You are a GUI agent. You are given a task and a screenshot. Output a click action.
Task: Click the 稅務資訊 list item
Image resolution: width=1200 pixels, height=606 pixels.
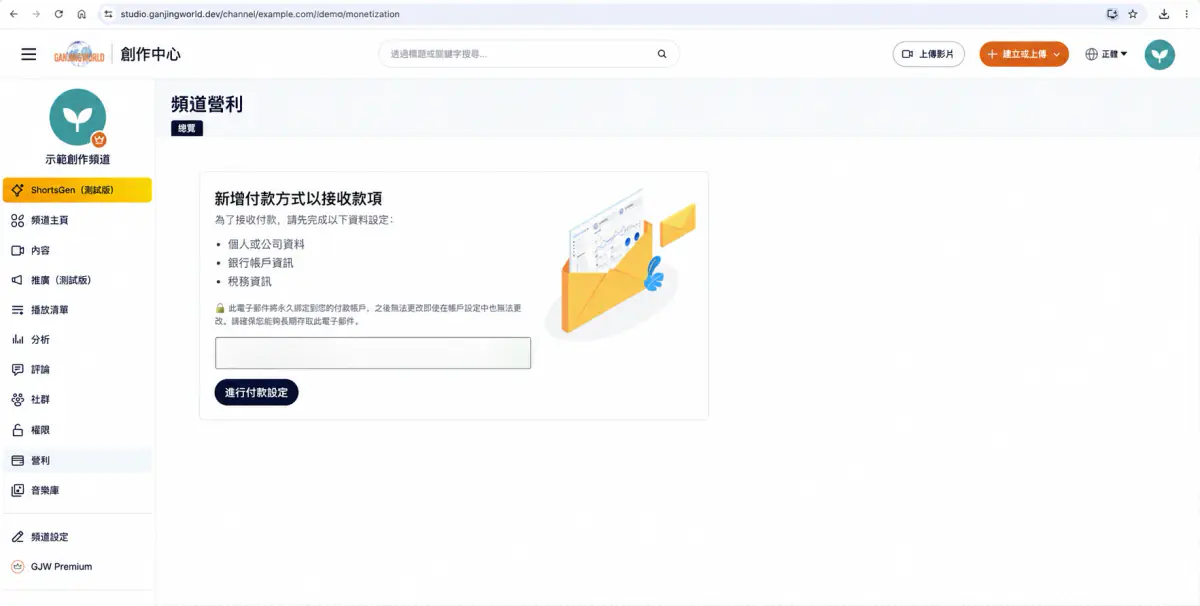pos(249,282)
